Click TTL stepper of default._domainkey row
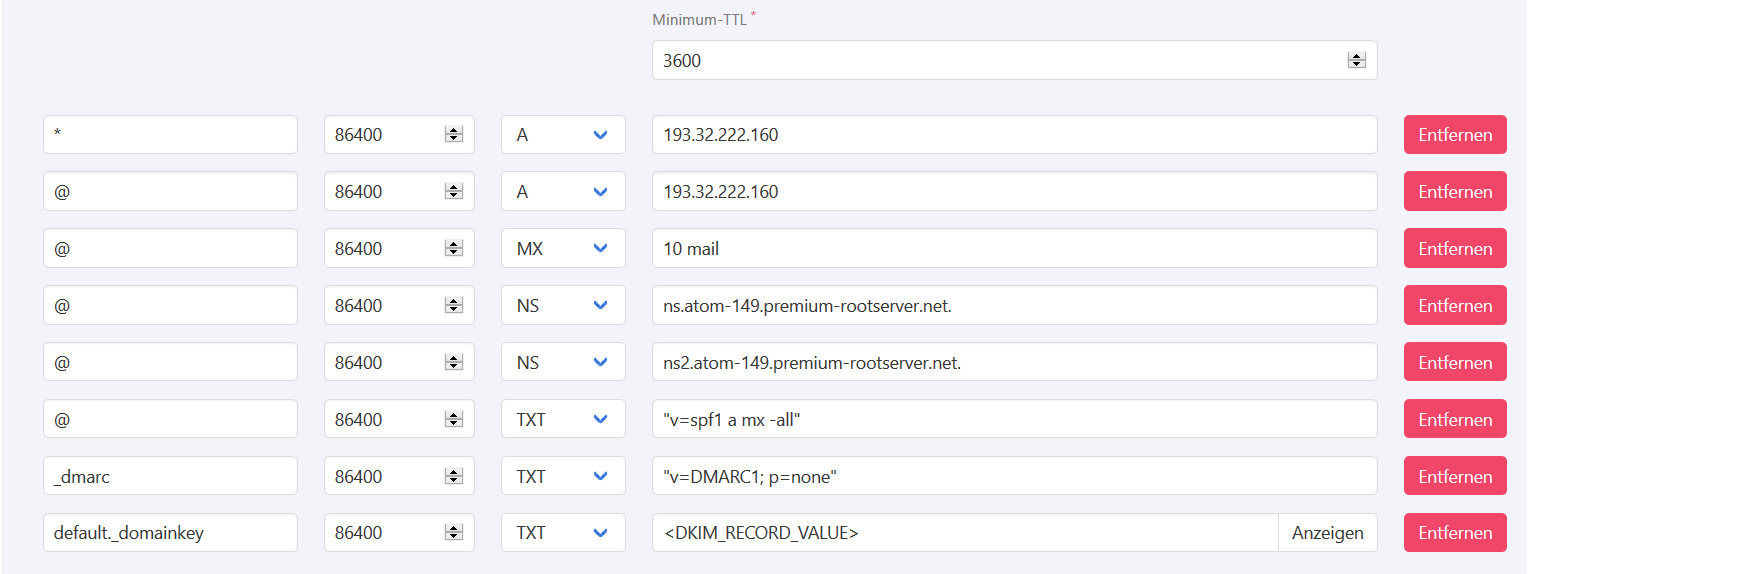The height and width of the screenshot is (574, 1751). (x=453, y=533)
